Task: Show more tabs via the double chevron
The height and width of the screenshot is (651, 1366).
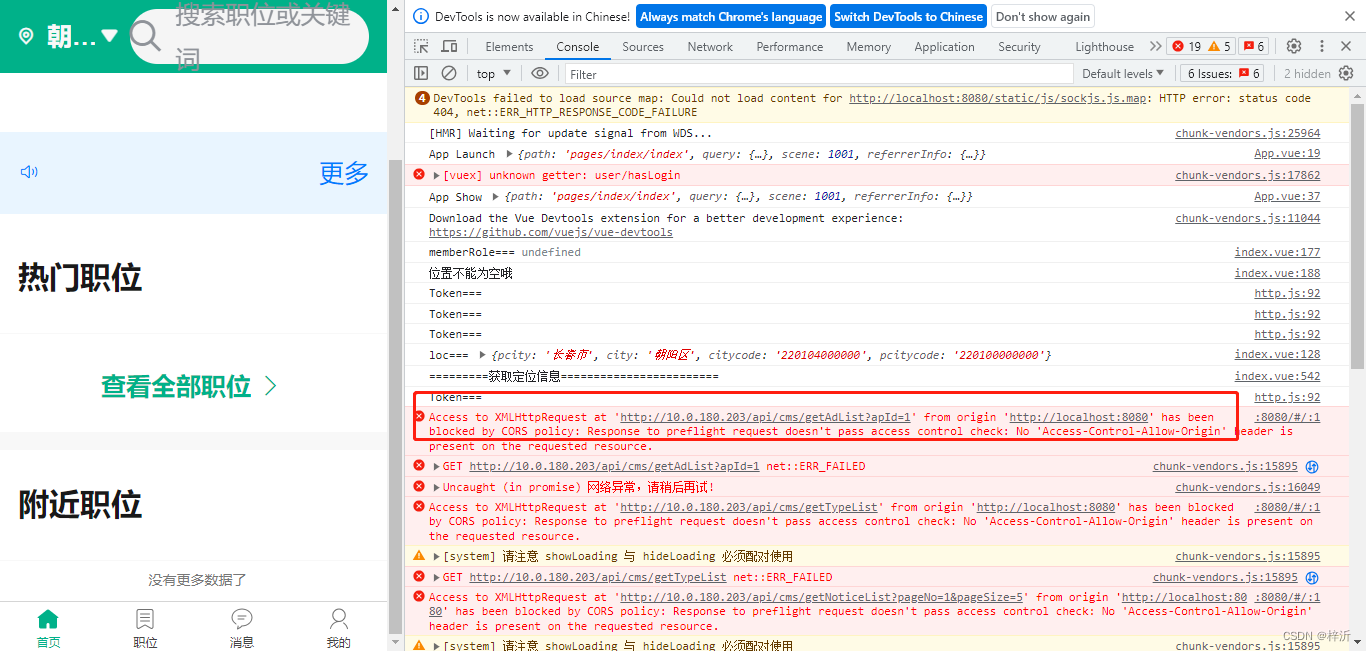Action: (x=1156, y=46)
